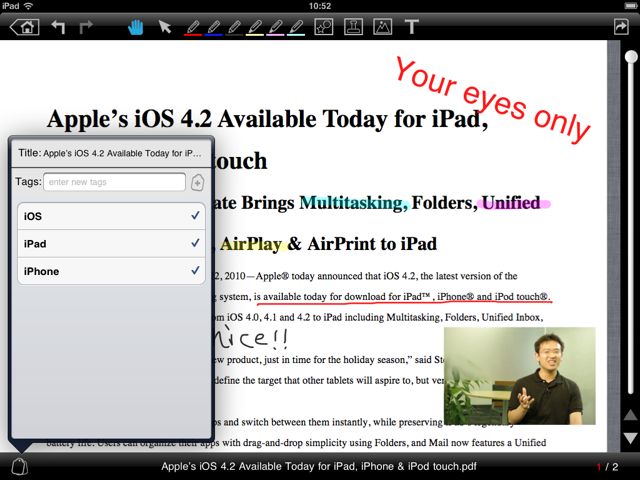Tap the Wi-Fi status icon
Viewport: 640px width, 480px height.
(x=28, y=6)
